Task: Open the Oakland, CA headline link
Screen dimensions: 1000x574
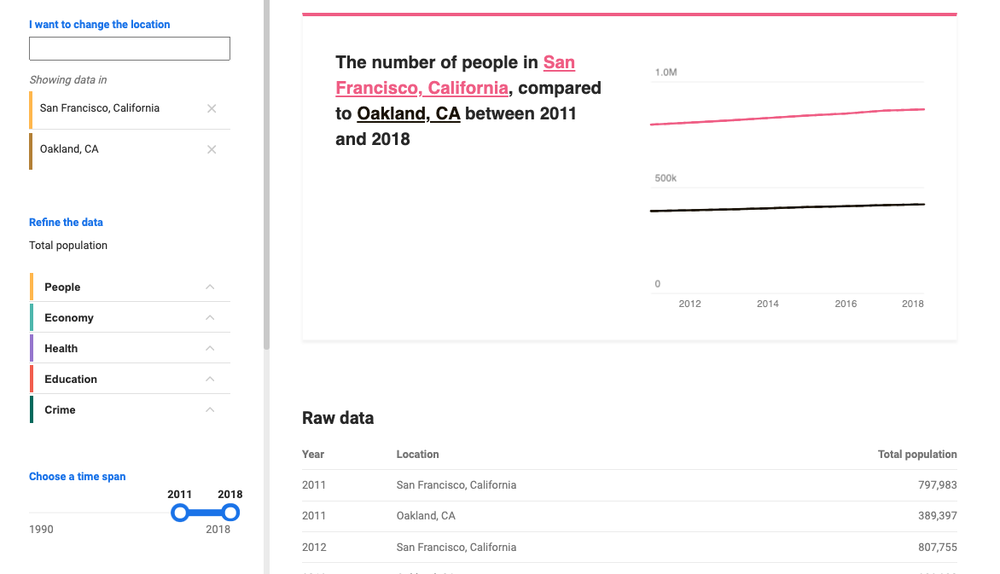Action: pyautogui.click(x=408, y=114)
